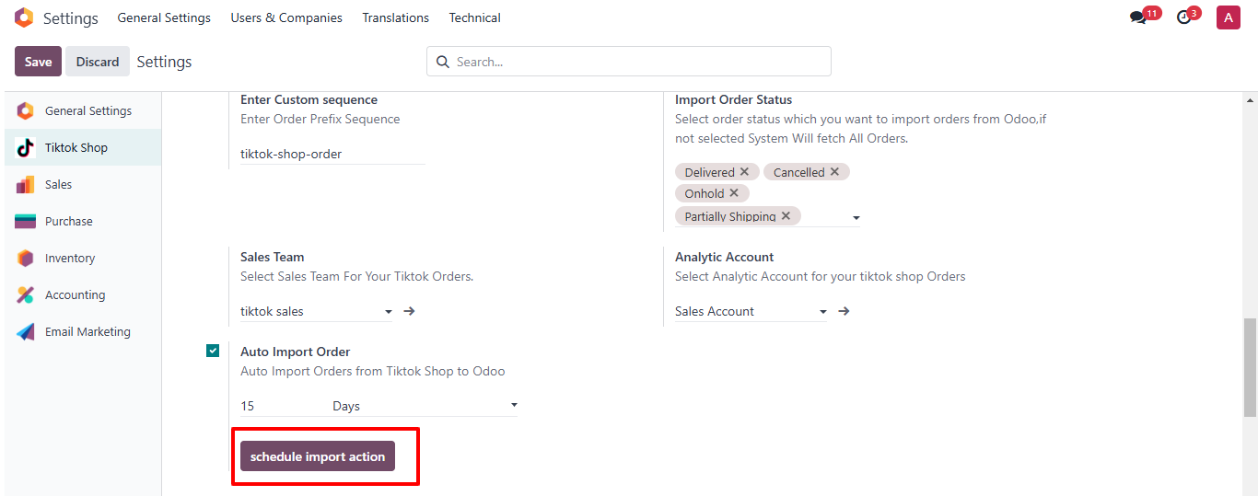This screenshot has height=496, width=1258.
Task: Click the user avatar icon
Action: point(1228,18)
